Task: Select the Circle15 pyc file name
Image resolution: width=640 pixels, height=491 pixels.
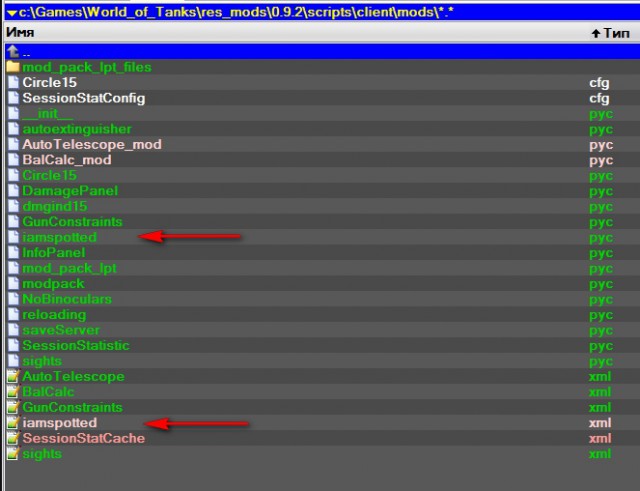Action: [49, 176]
